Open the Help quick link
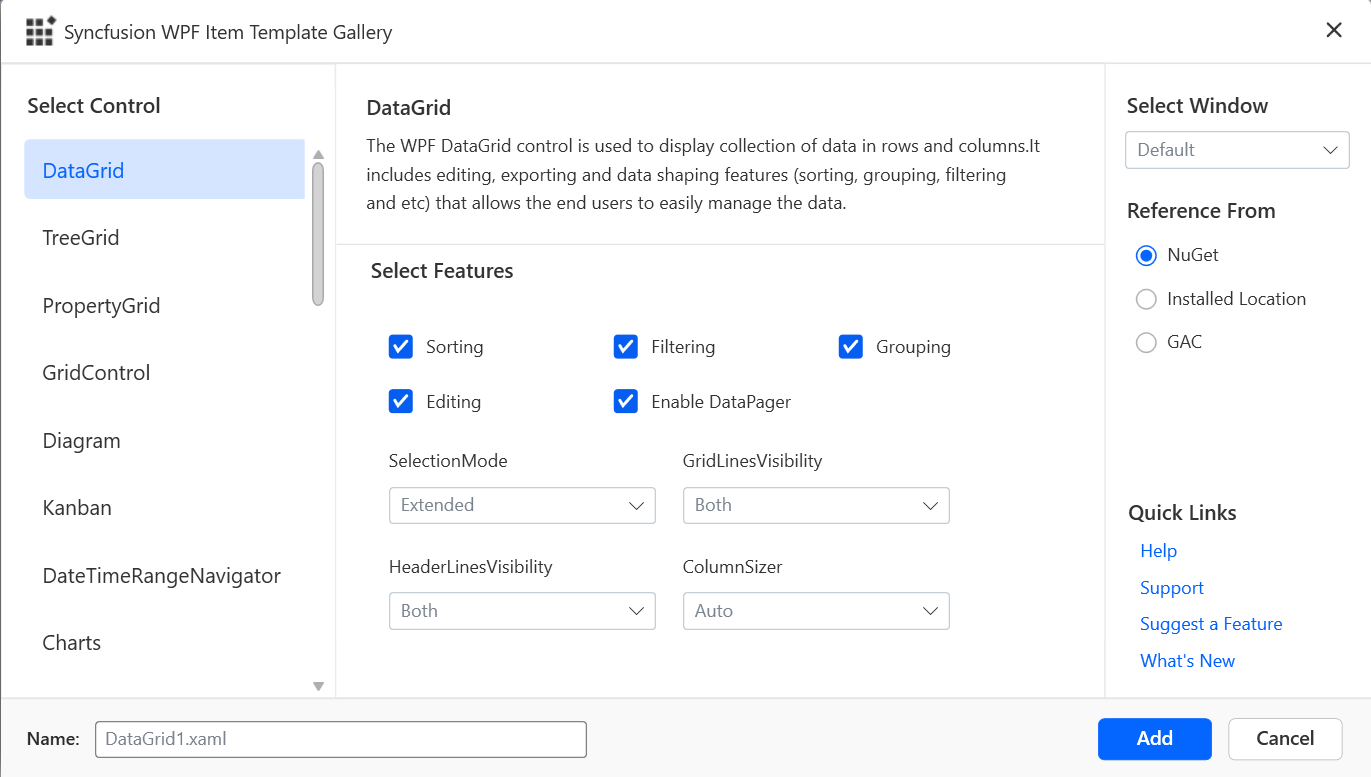The height and width of the screenshot is (777, 1371). tap(1158, 551)
